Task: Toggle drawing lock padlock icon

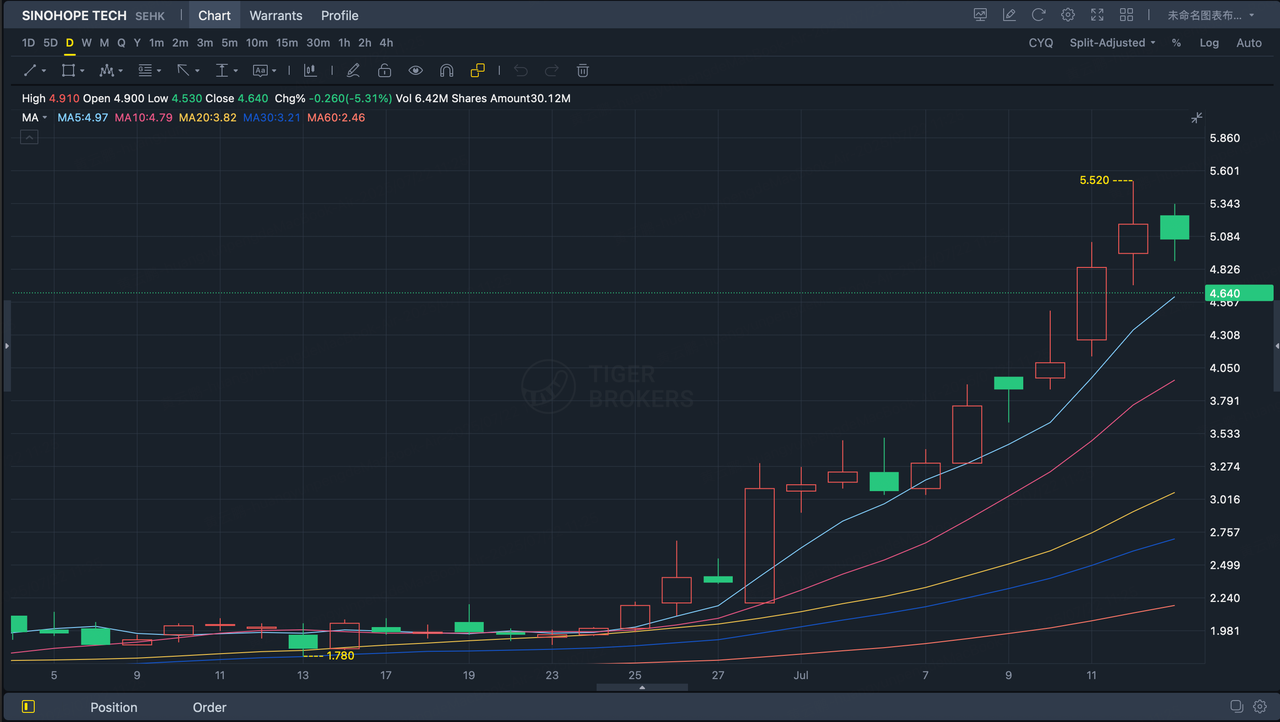Action: tap(384, 71)
